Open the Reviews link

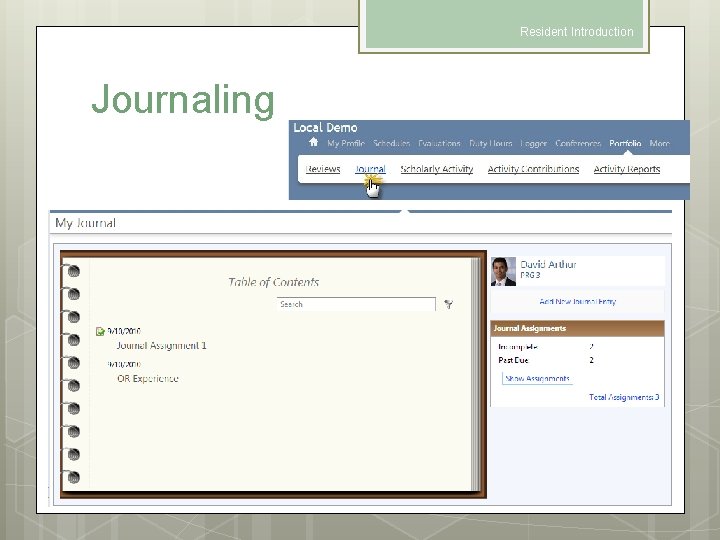(323, 169)
